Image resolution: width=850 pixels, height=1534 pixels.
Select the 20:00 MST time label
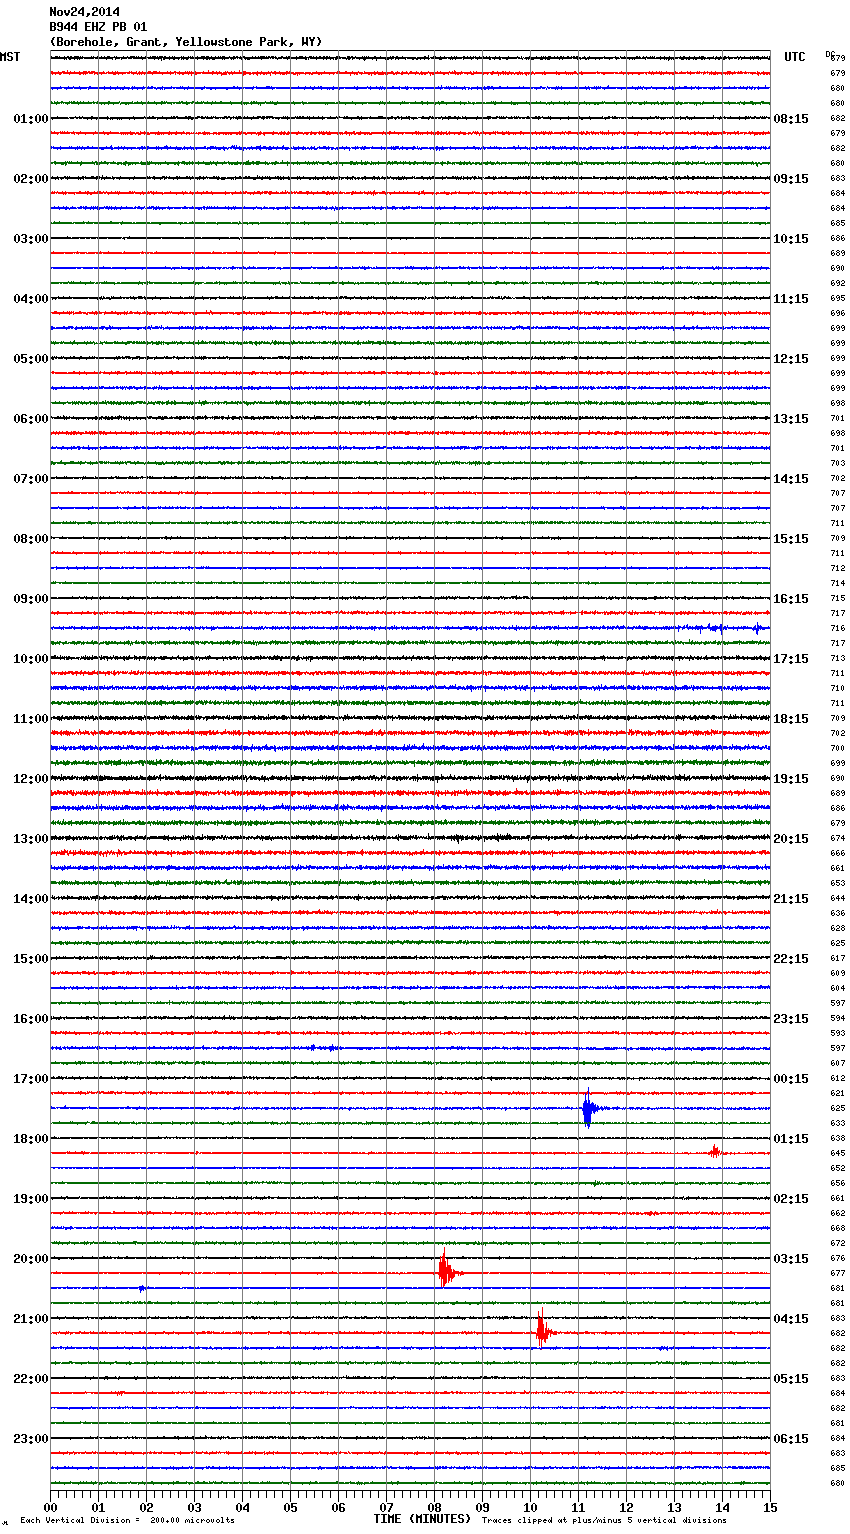click(x=31, y=1259)
